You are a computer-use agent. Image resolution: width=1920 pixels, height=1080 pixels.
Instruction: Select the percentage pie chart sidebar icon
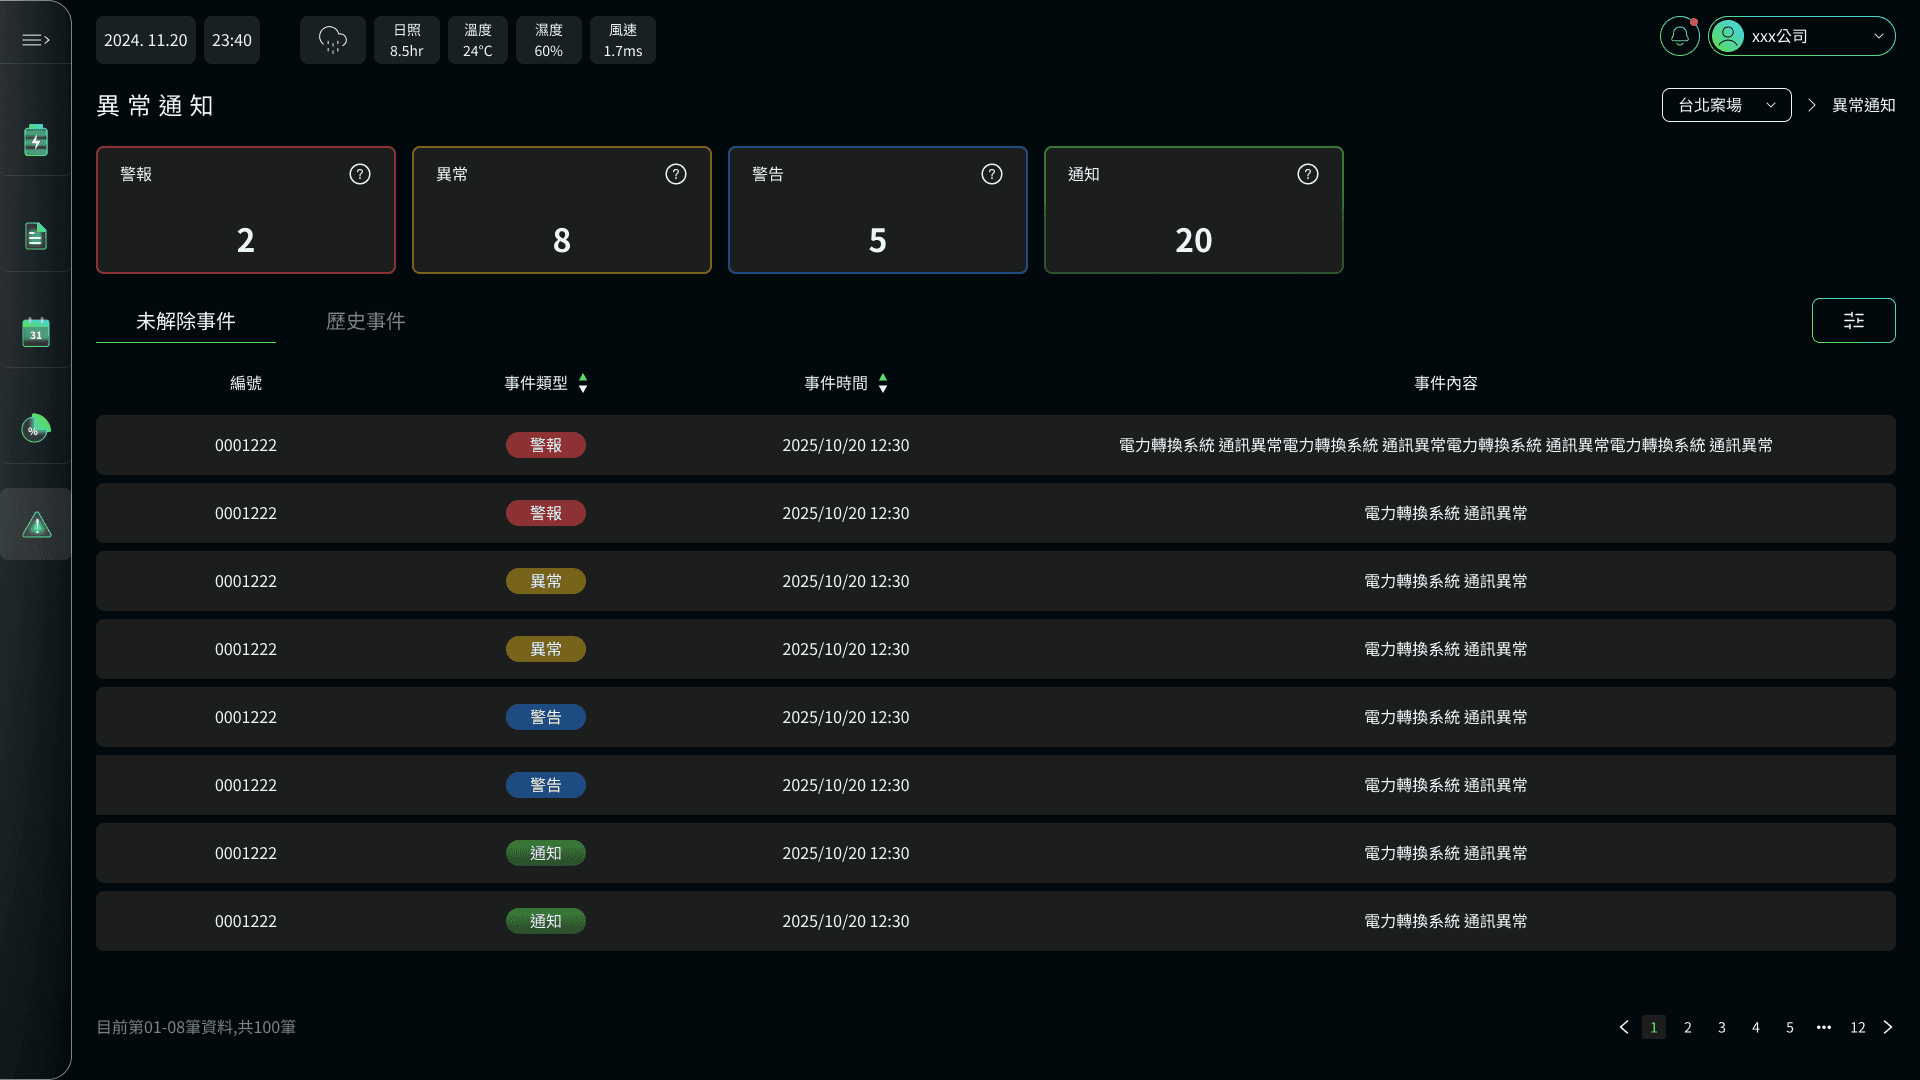click(x=36, y=428)
